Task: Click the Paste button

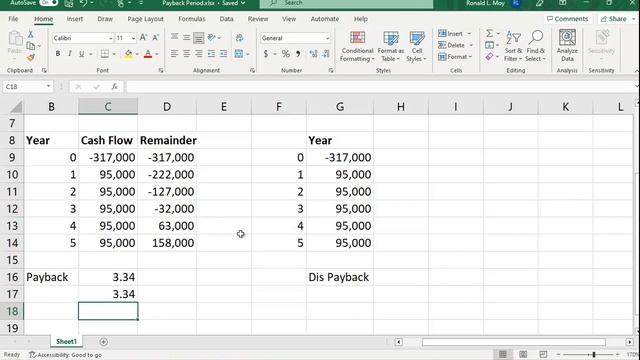Action: tap(15, 42)
